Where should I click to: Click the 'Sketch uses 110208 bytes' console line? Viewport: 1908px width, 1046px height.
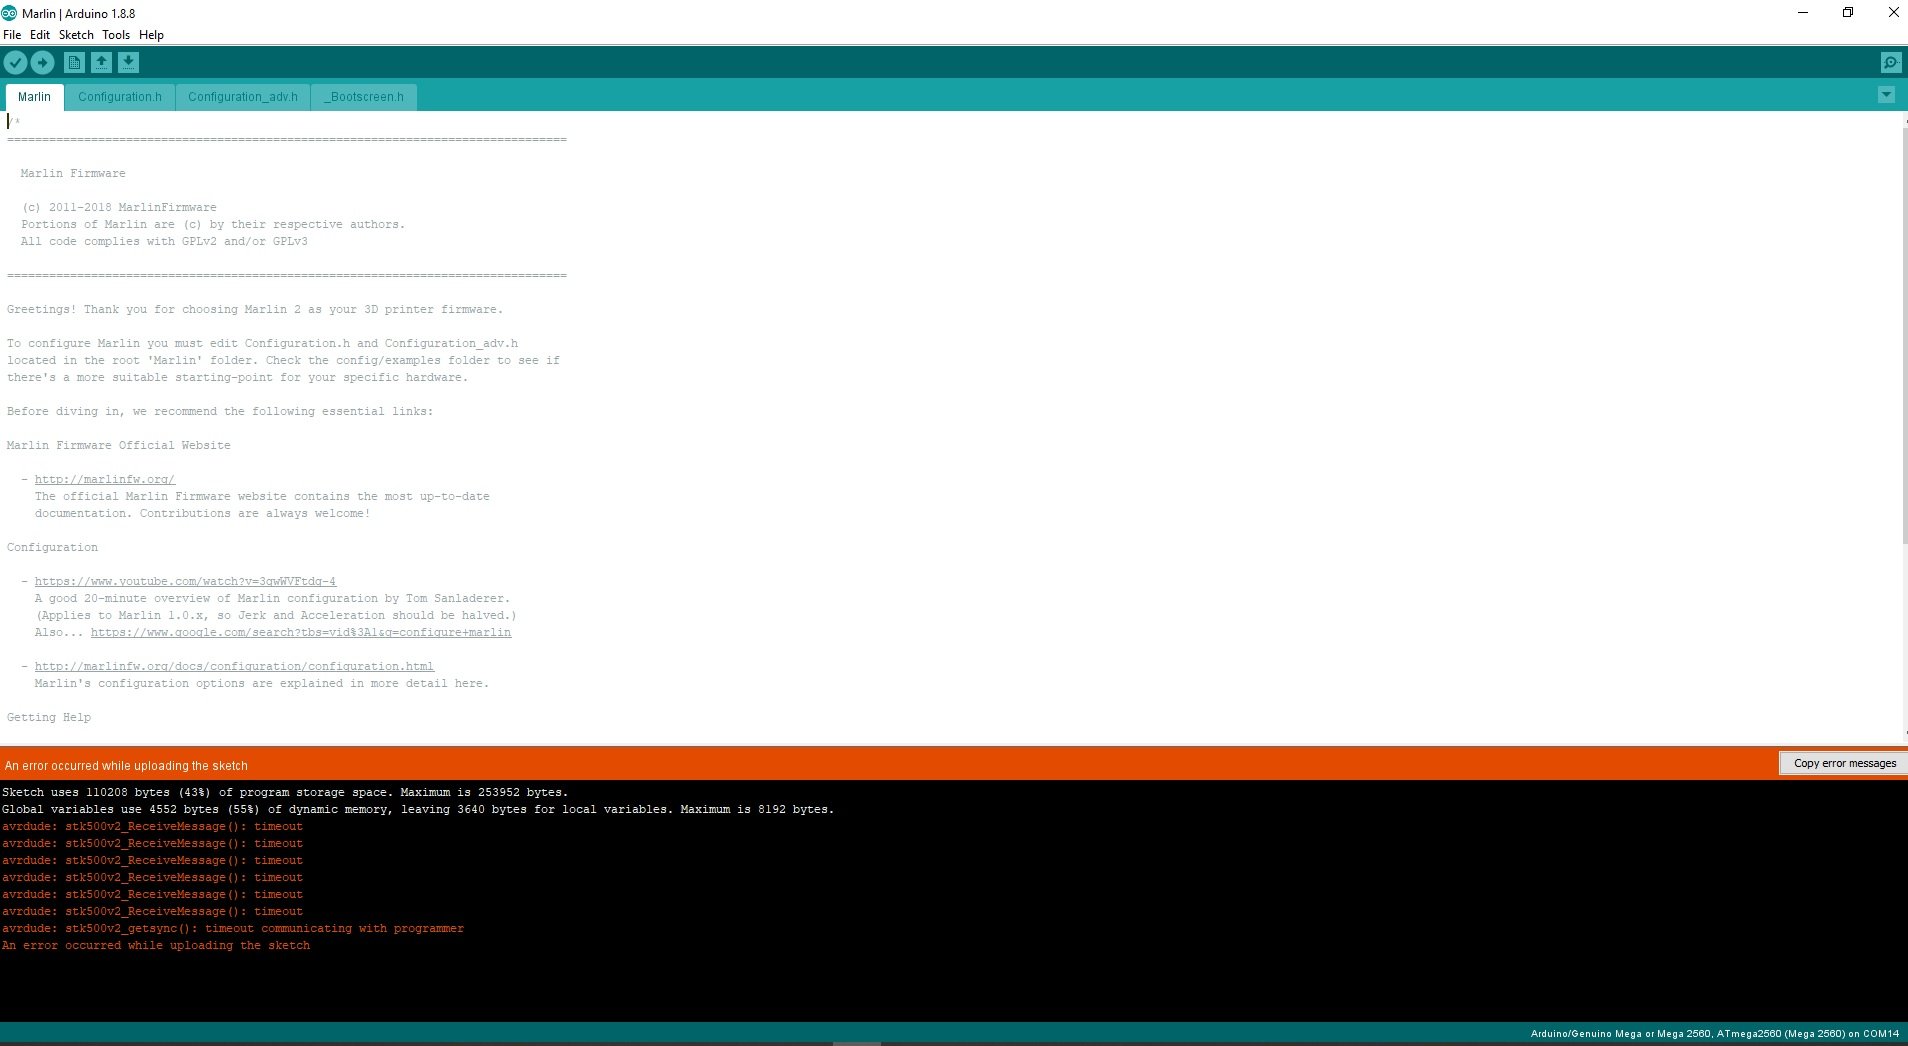point(285,792)
